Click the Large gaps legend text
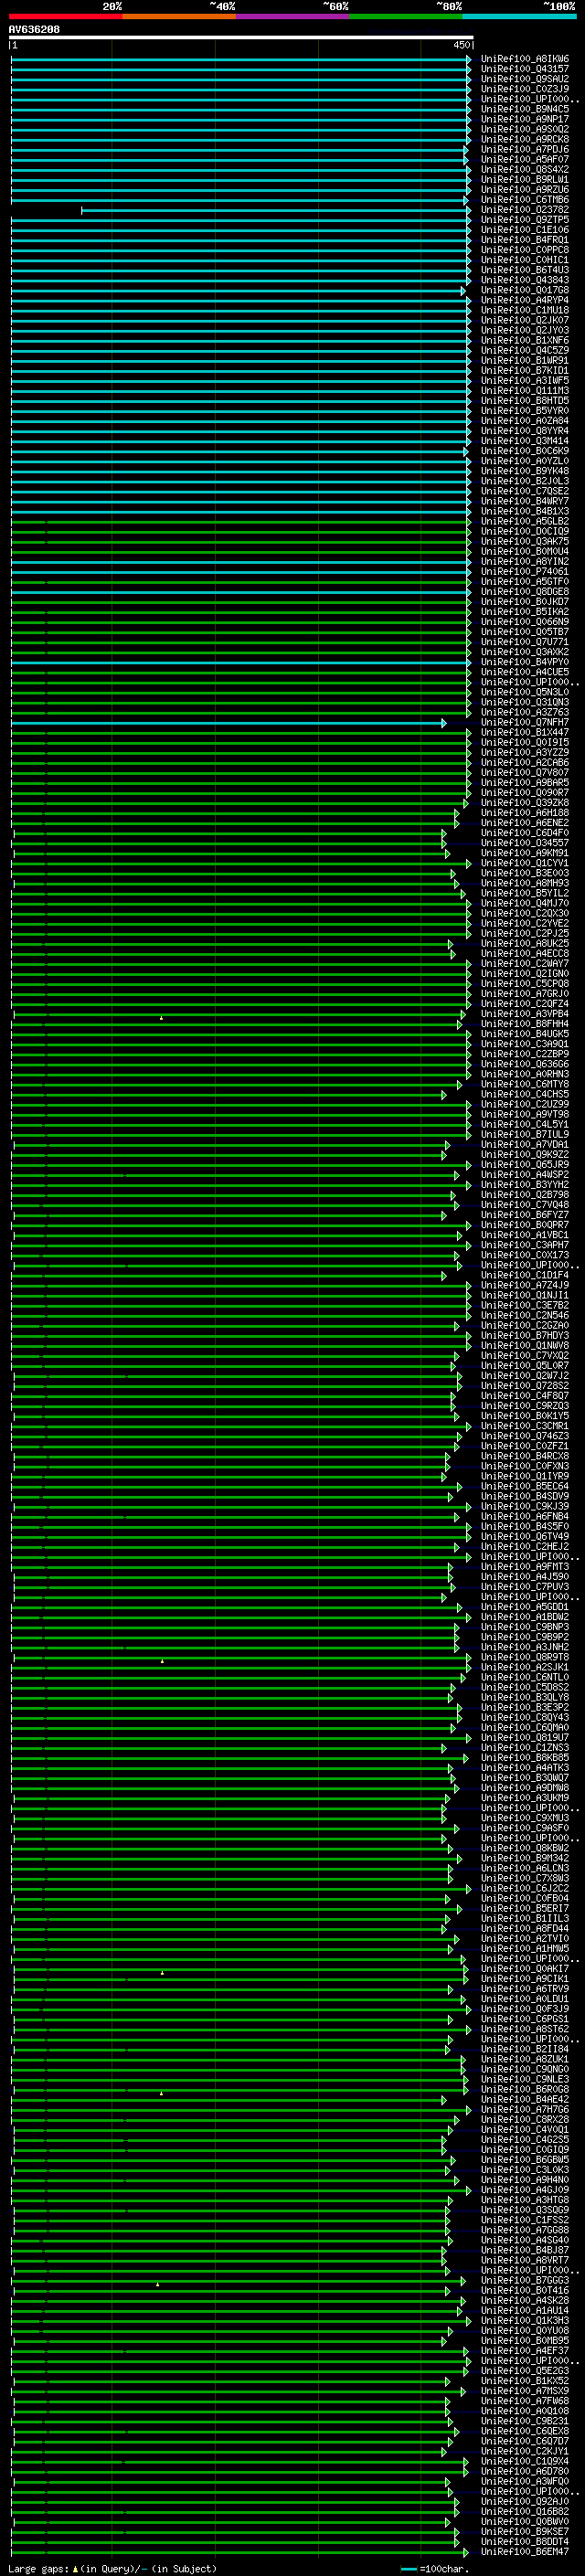The height and width of the screenshot is (2576, 585). pos(112,2568)
